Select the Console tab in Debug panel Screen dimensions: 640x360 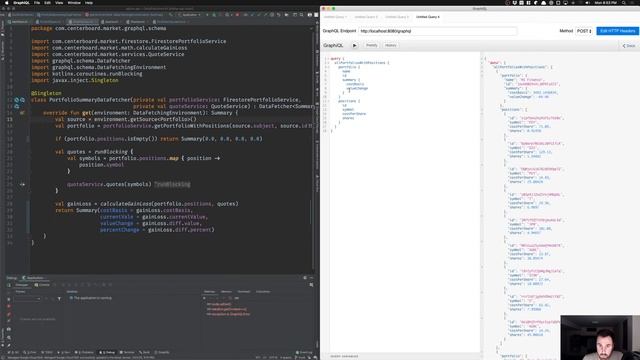(42, 285)
